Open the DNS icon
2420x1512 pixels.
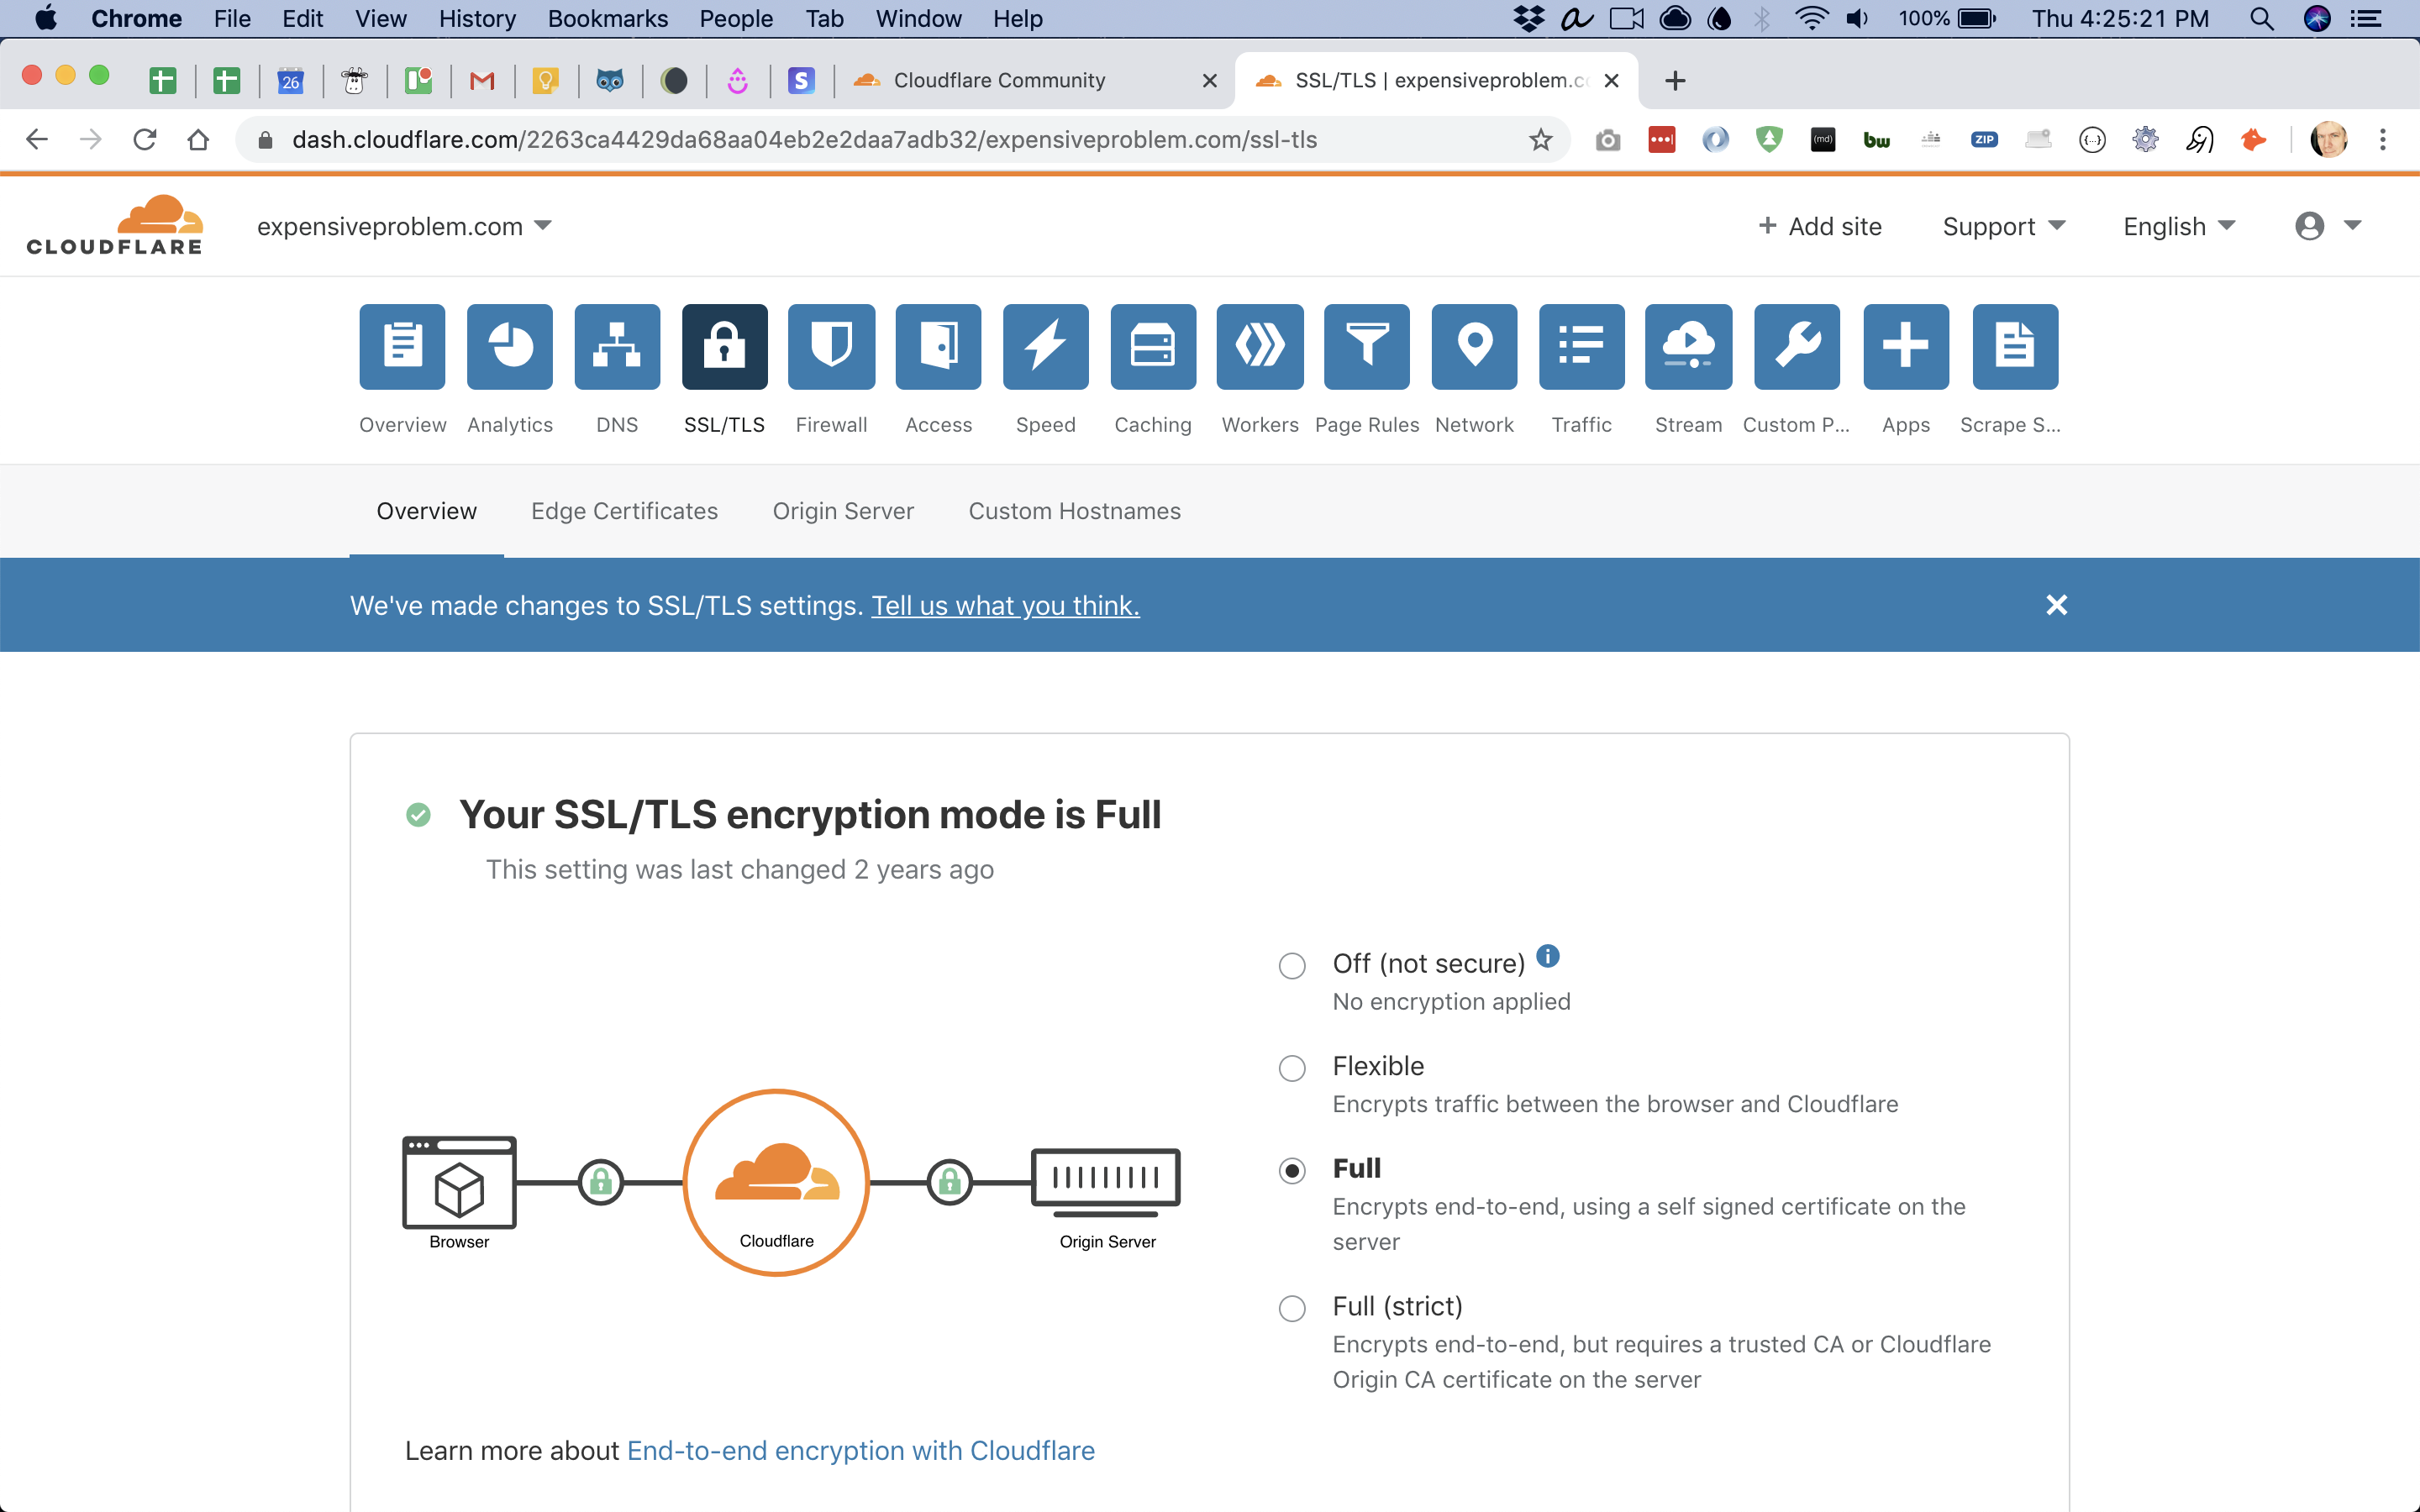617,346
